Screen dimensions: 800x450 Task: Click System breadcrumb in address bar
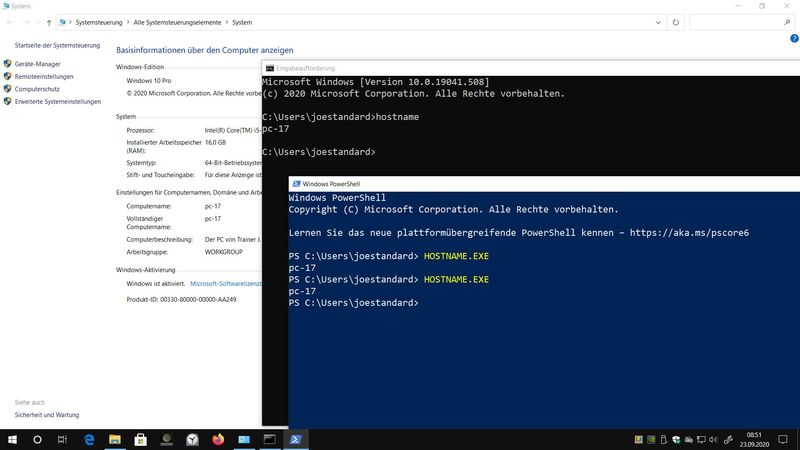pyautogui.click(x=242, y=22)
